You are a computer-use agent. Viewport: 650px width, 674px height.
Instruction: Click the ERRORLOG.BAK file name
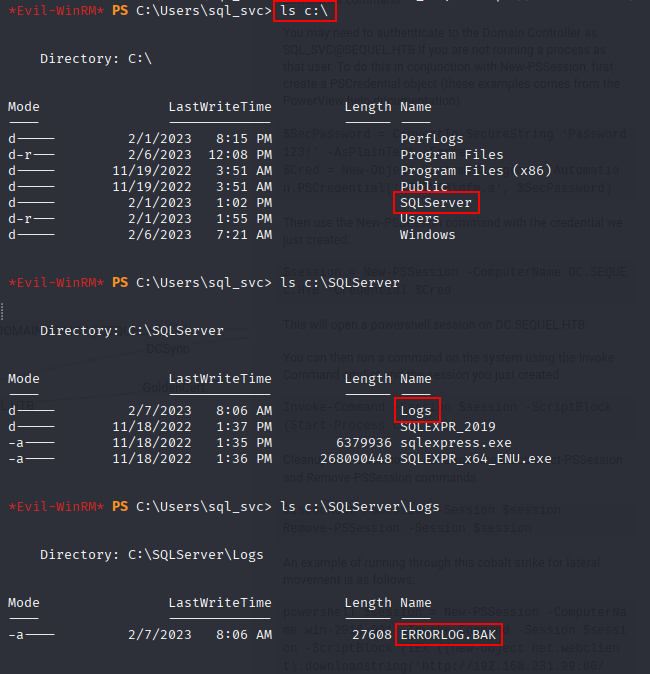pos(448,634)
